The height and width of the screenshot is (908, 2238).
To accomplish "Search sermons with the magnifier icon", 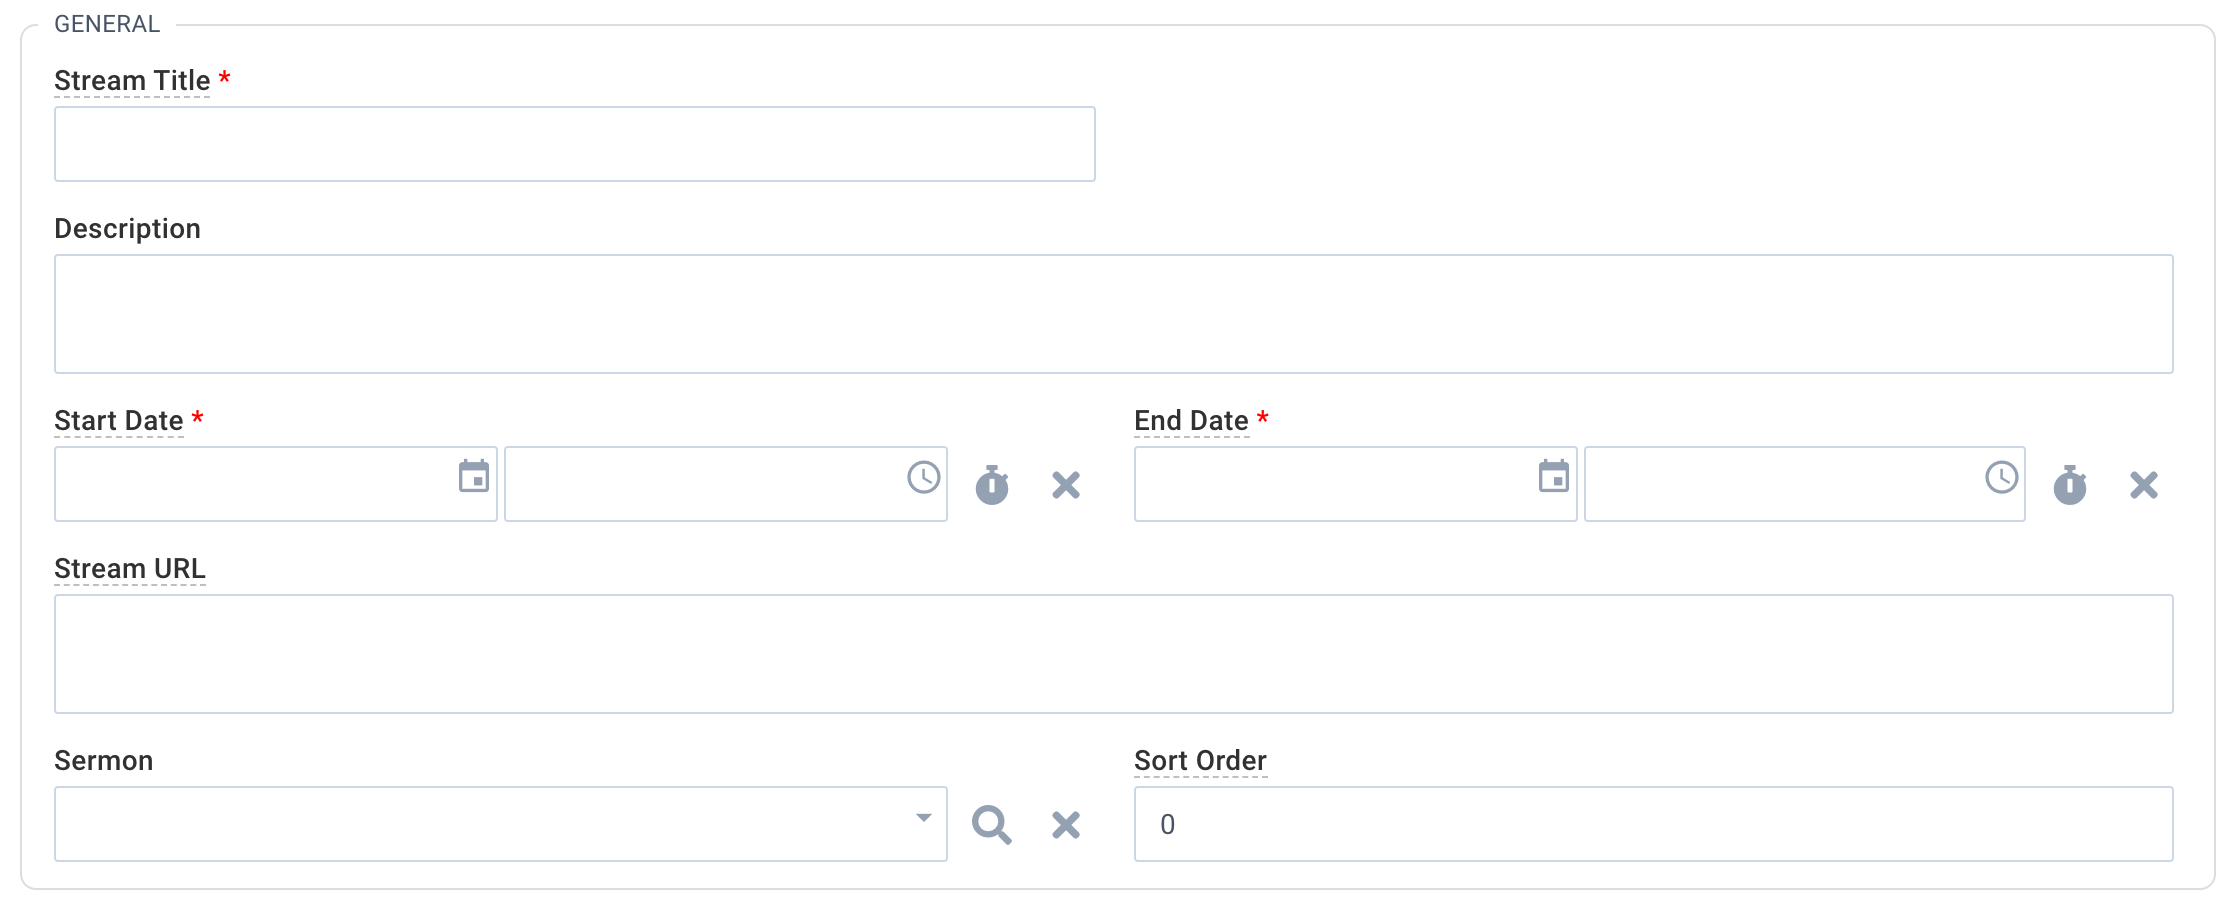I will pos(992,825).
